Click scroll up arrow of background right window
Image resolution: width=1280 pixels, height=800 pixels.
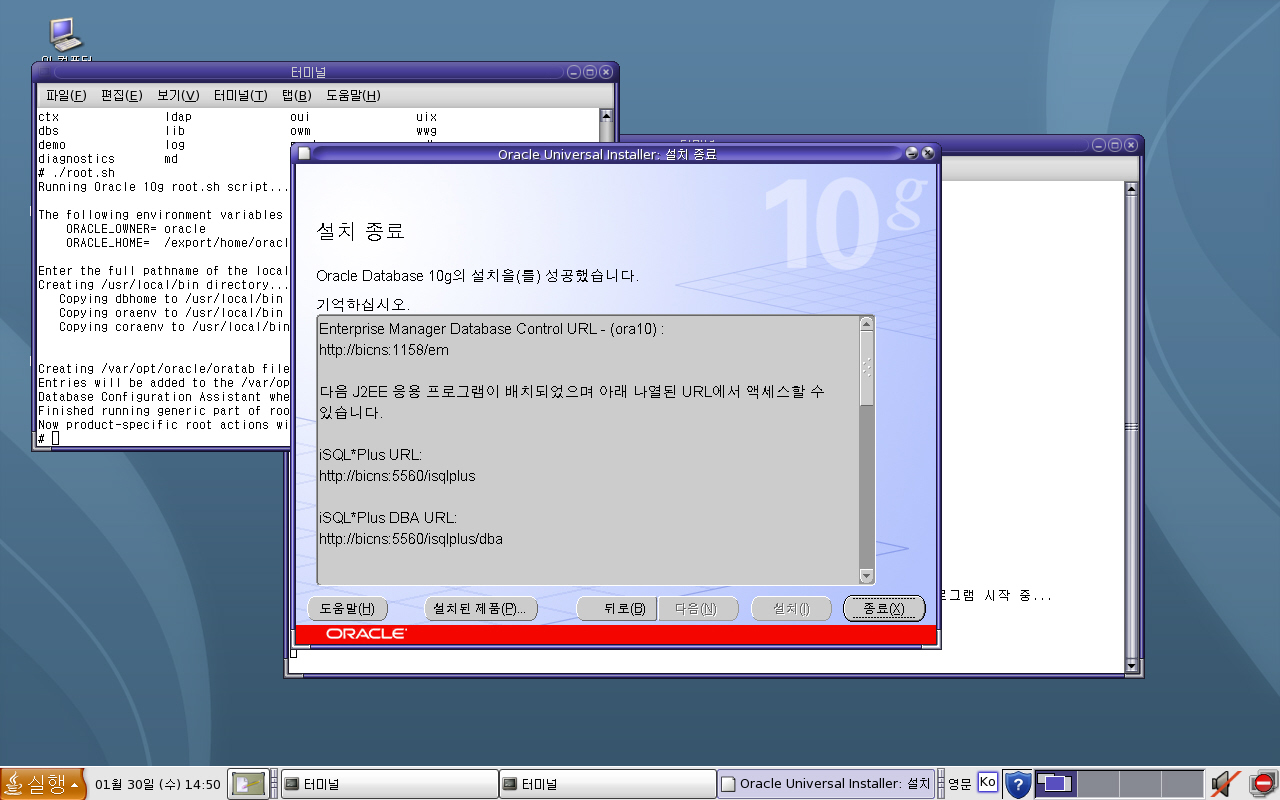1131,188
